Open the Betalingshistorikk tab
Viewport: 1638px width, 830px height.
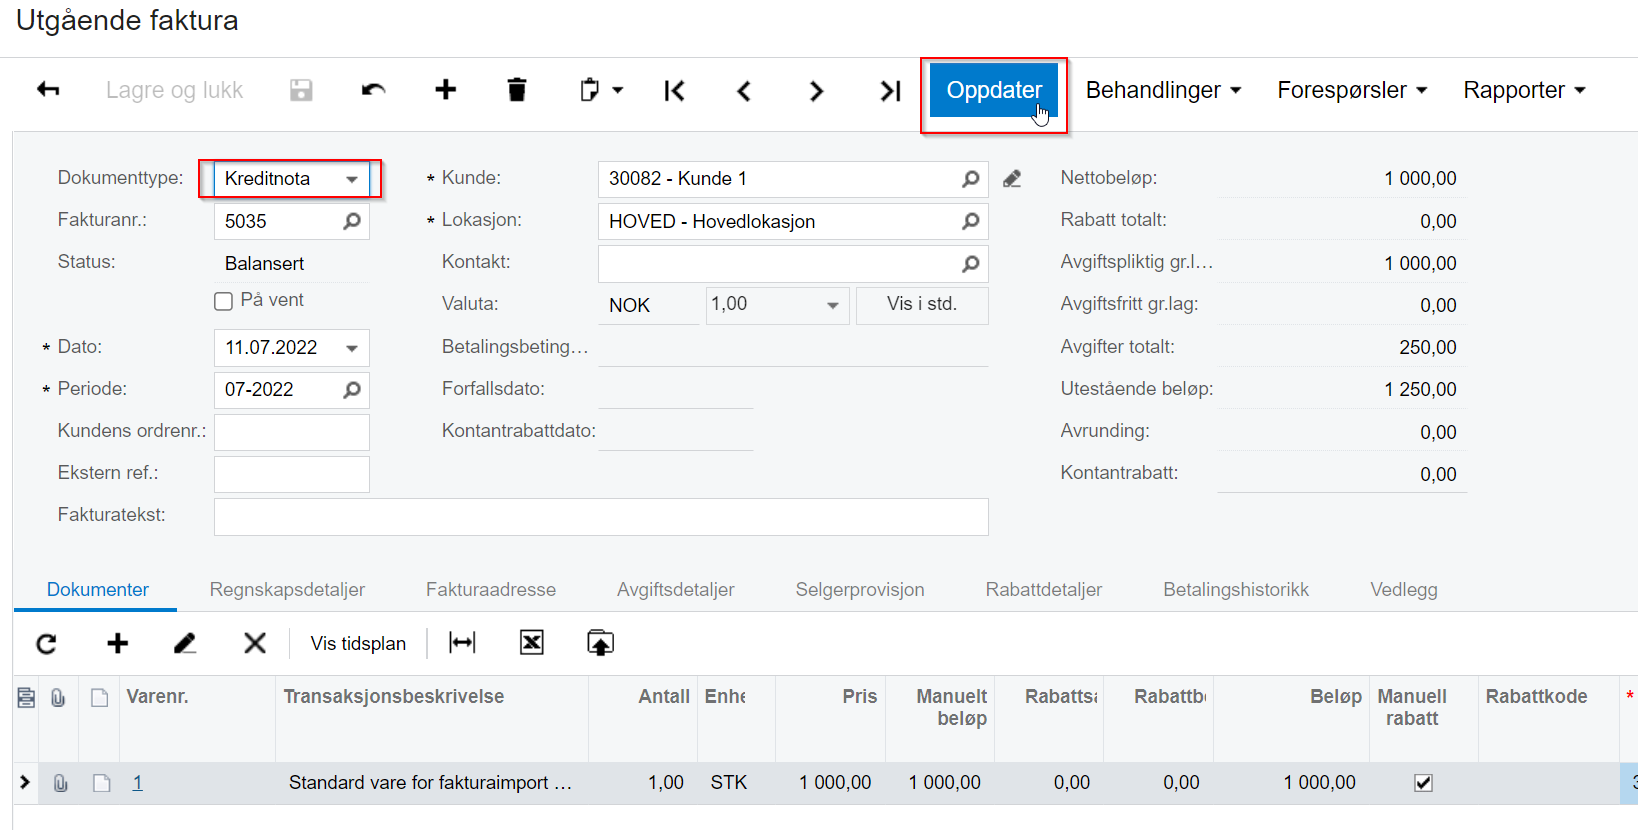point(1235,590)
